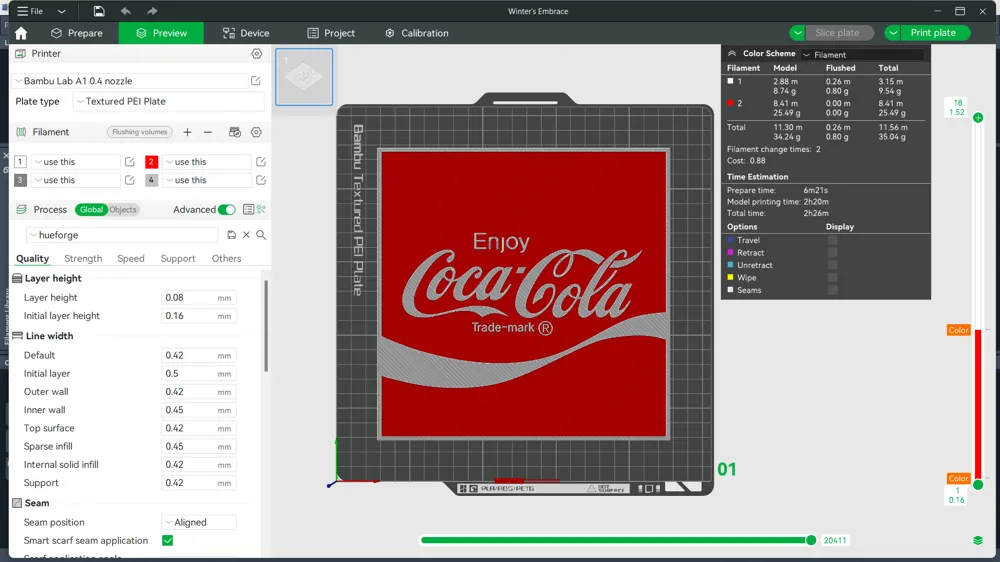Open filament 2 'use this' dropdown
Image resolution: width=1000 pixels, height=562 pixels.
(x=207, y=162)
